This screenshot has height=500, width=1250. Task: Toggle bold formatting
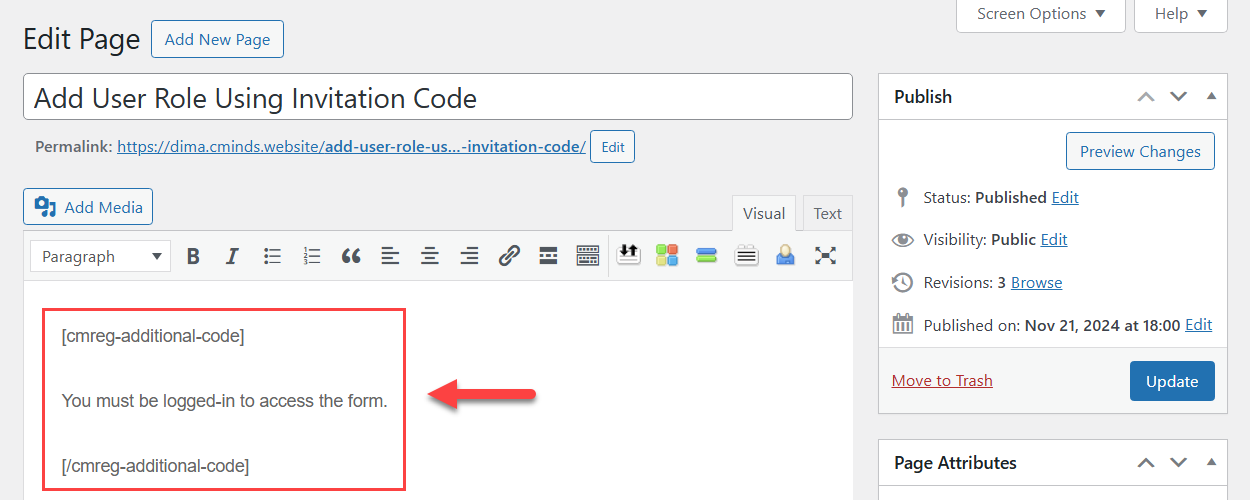coord(193,256)
